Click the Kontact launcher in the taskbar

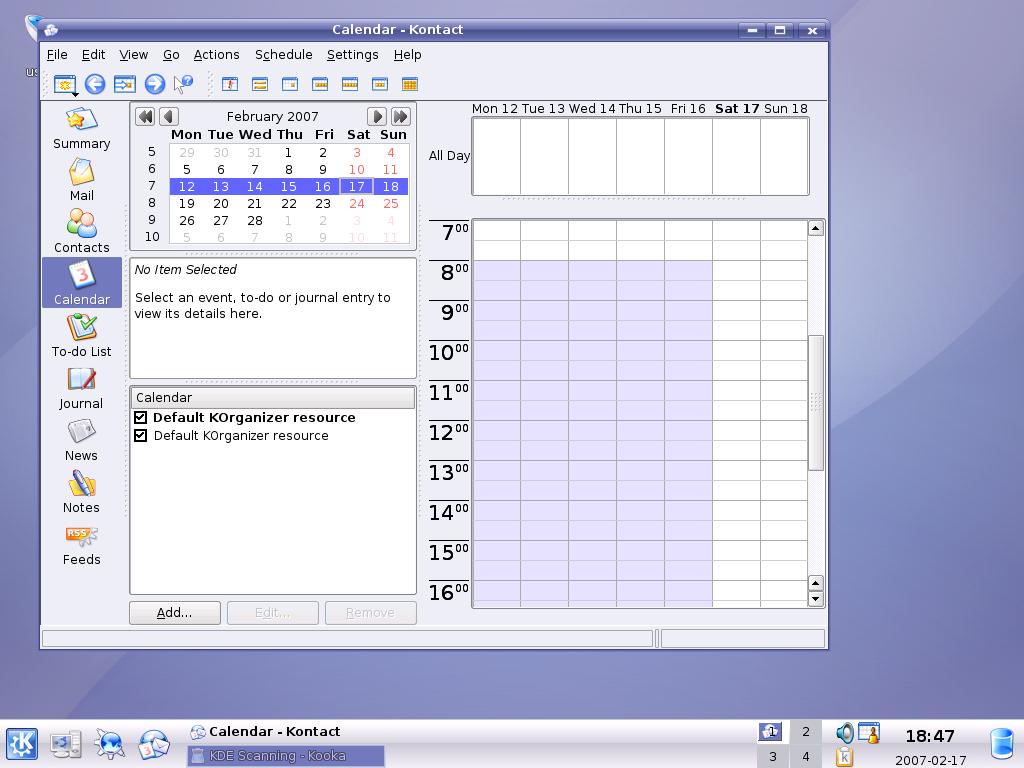(x=154, y=744)
